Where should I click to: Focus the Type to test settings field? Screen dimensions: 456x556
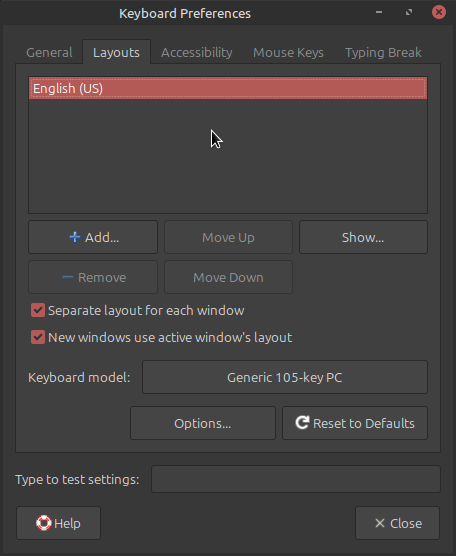[x=296, y=479]
